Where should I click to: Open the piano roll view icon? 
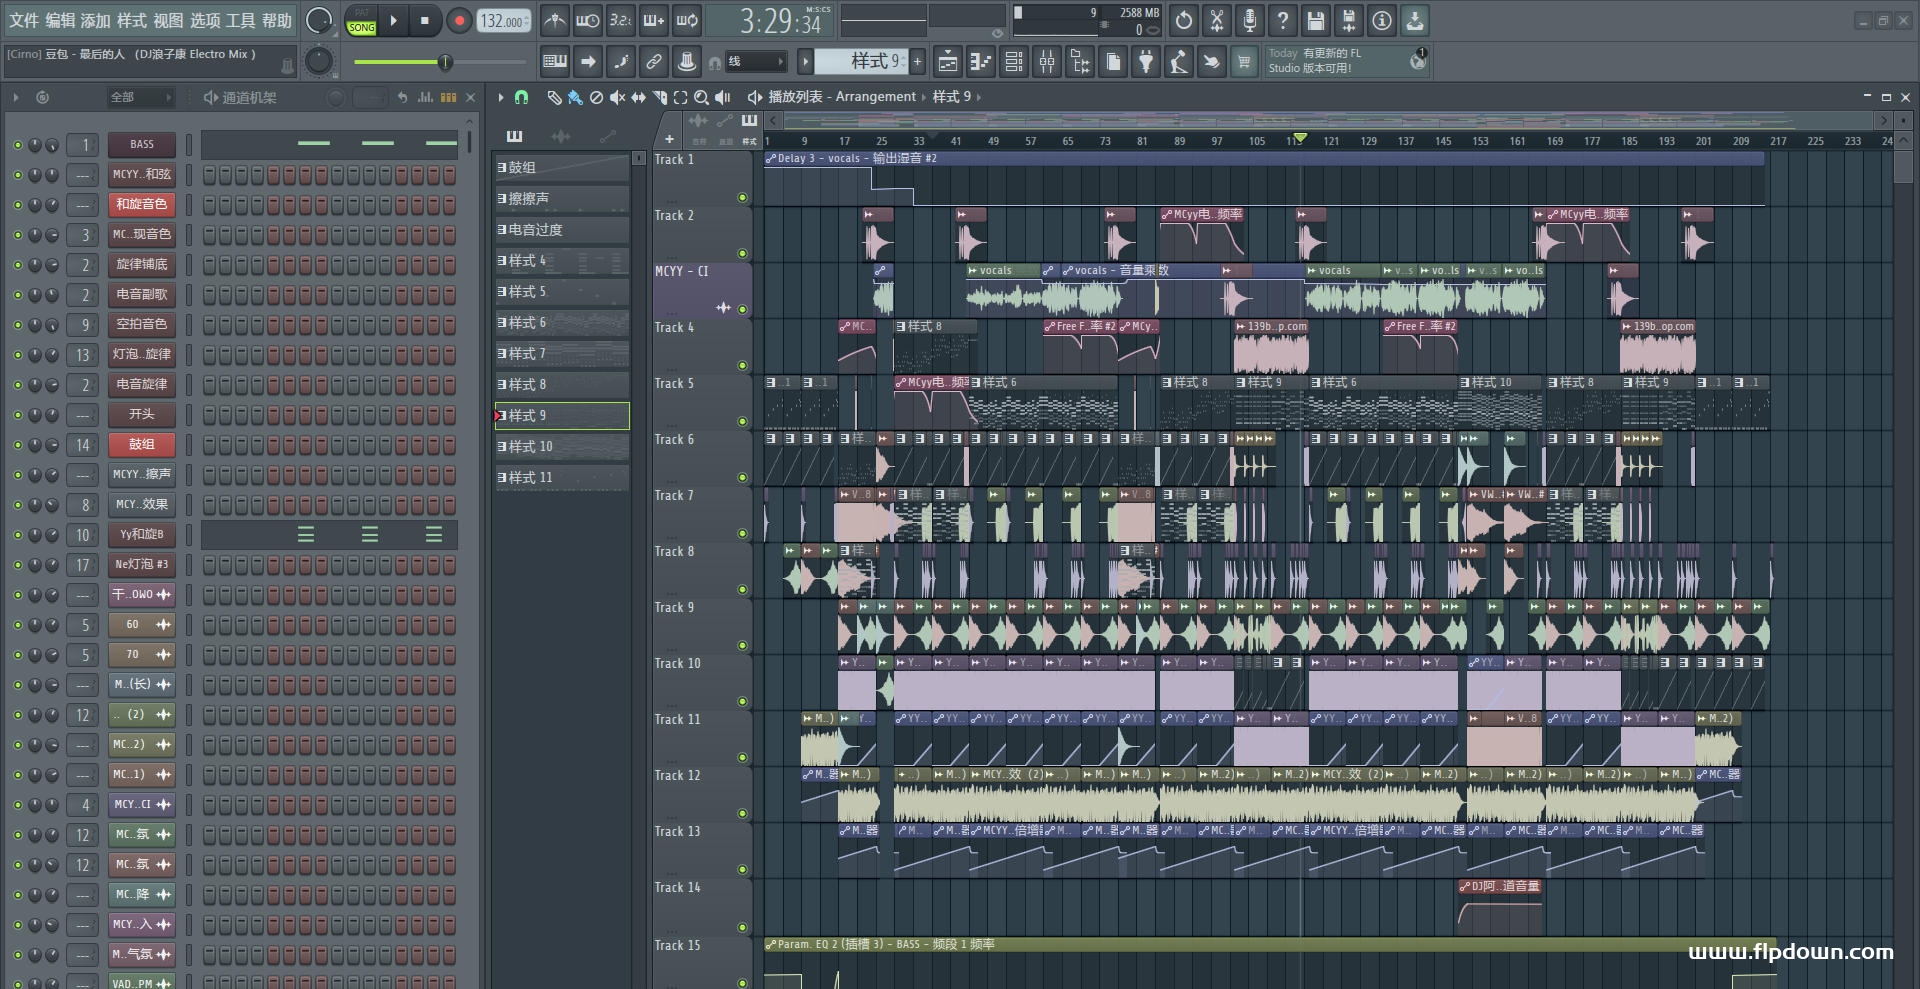click(x=981, y=62)
